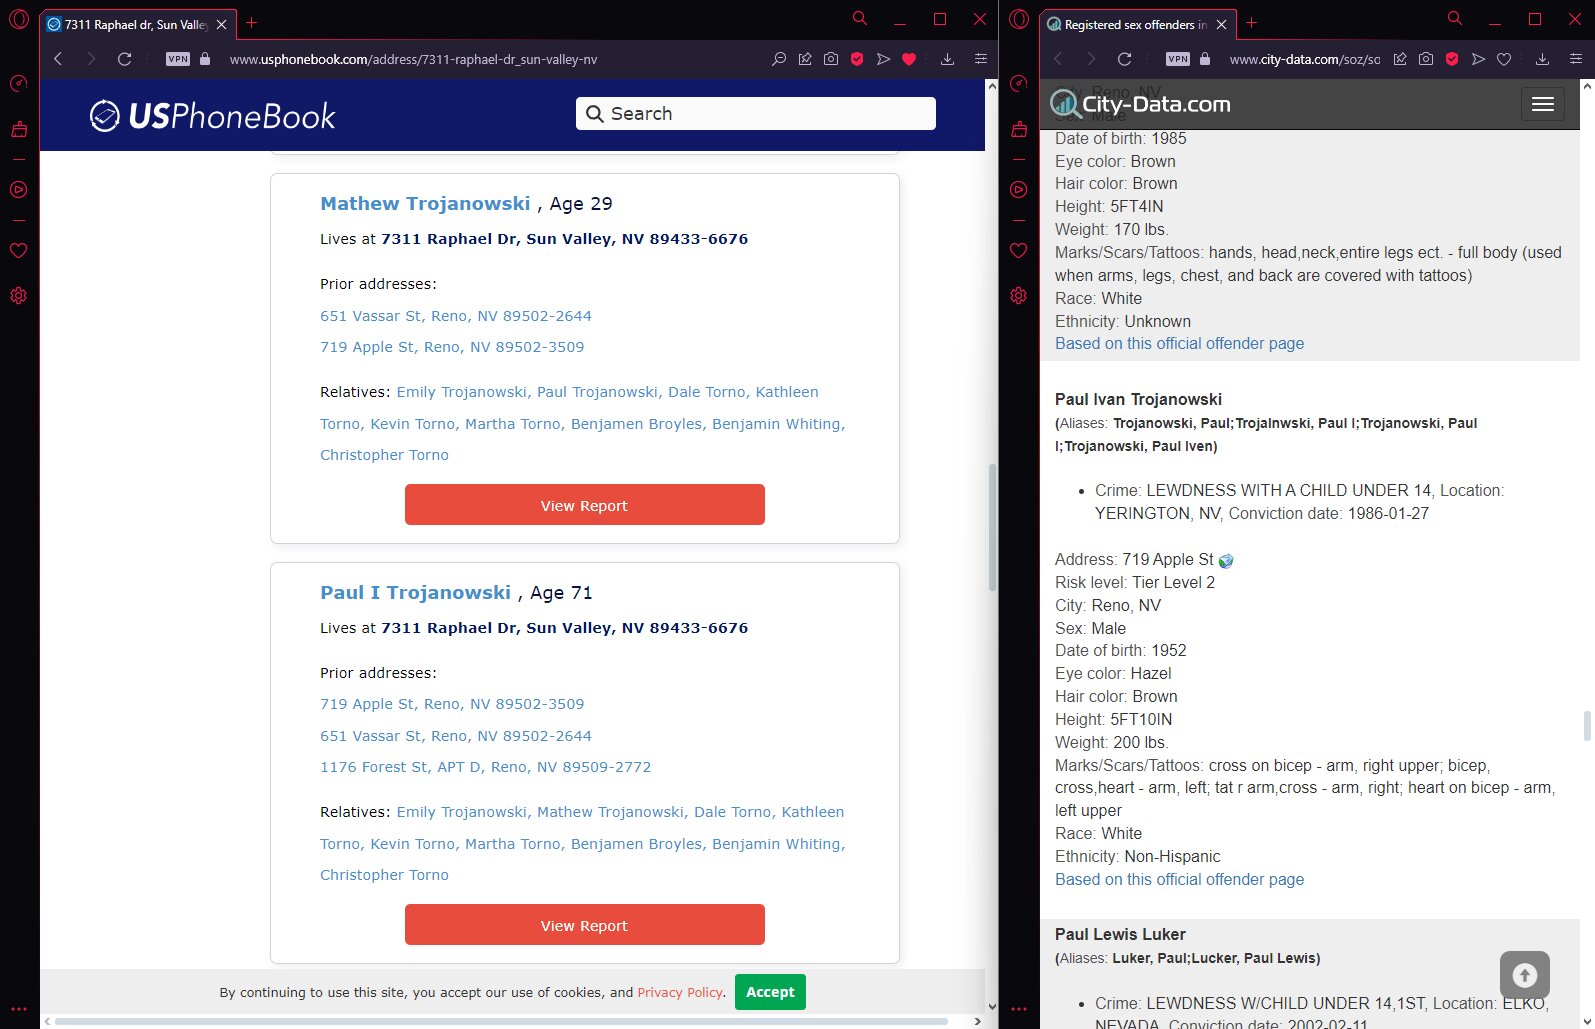
Task: Open settings gear in left window sidebar
Action: (18, 296)
